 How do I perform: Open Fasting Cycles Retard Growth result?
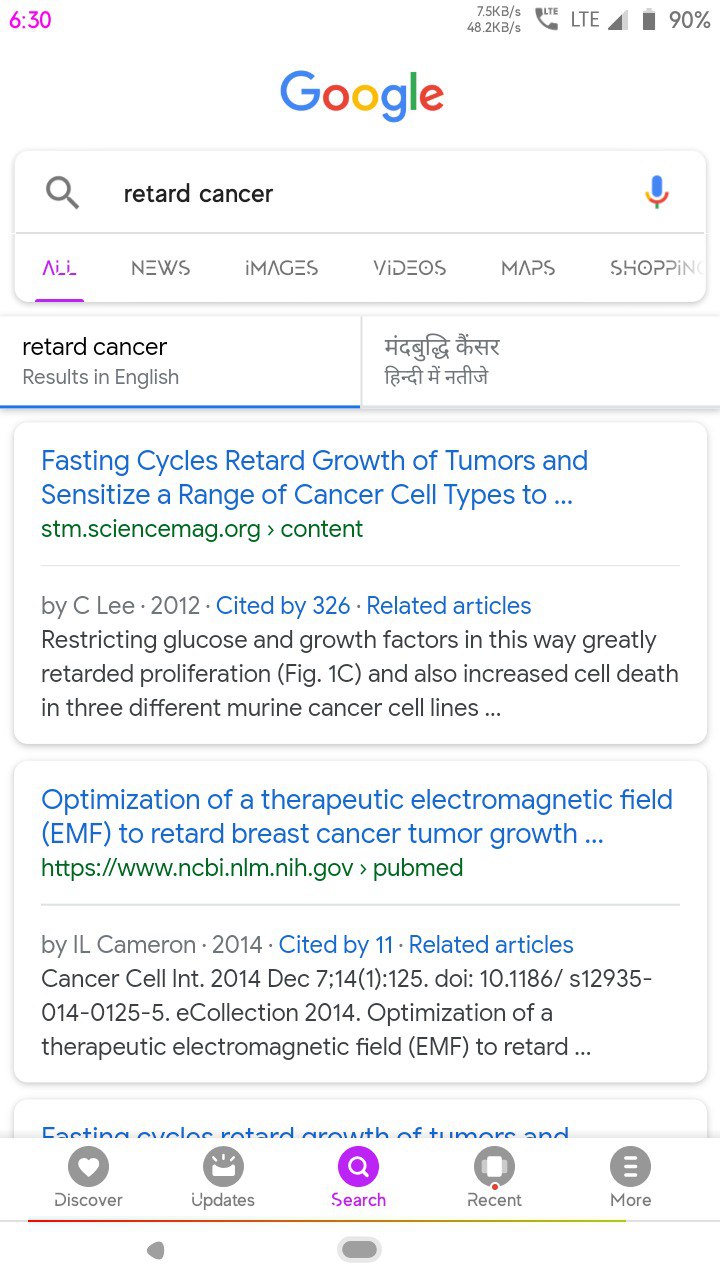[x=314, y=478]
